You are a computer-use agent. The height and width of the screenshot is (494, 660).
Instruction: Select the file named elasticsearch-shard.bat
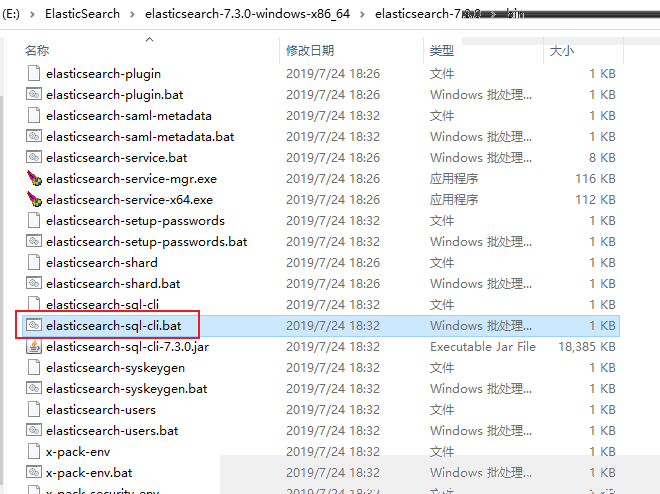(113, 284)
